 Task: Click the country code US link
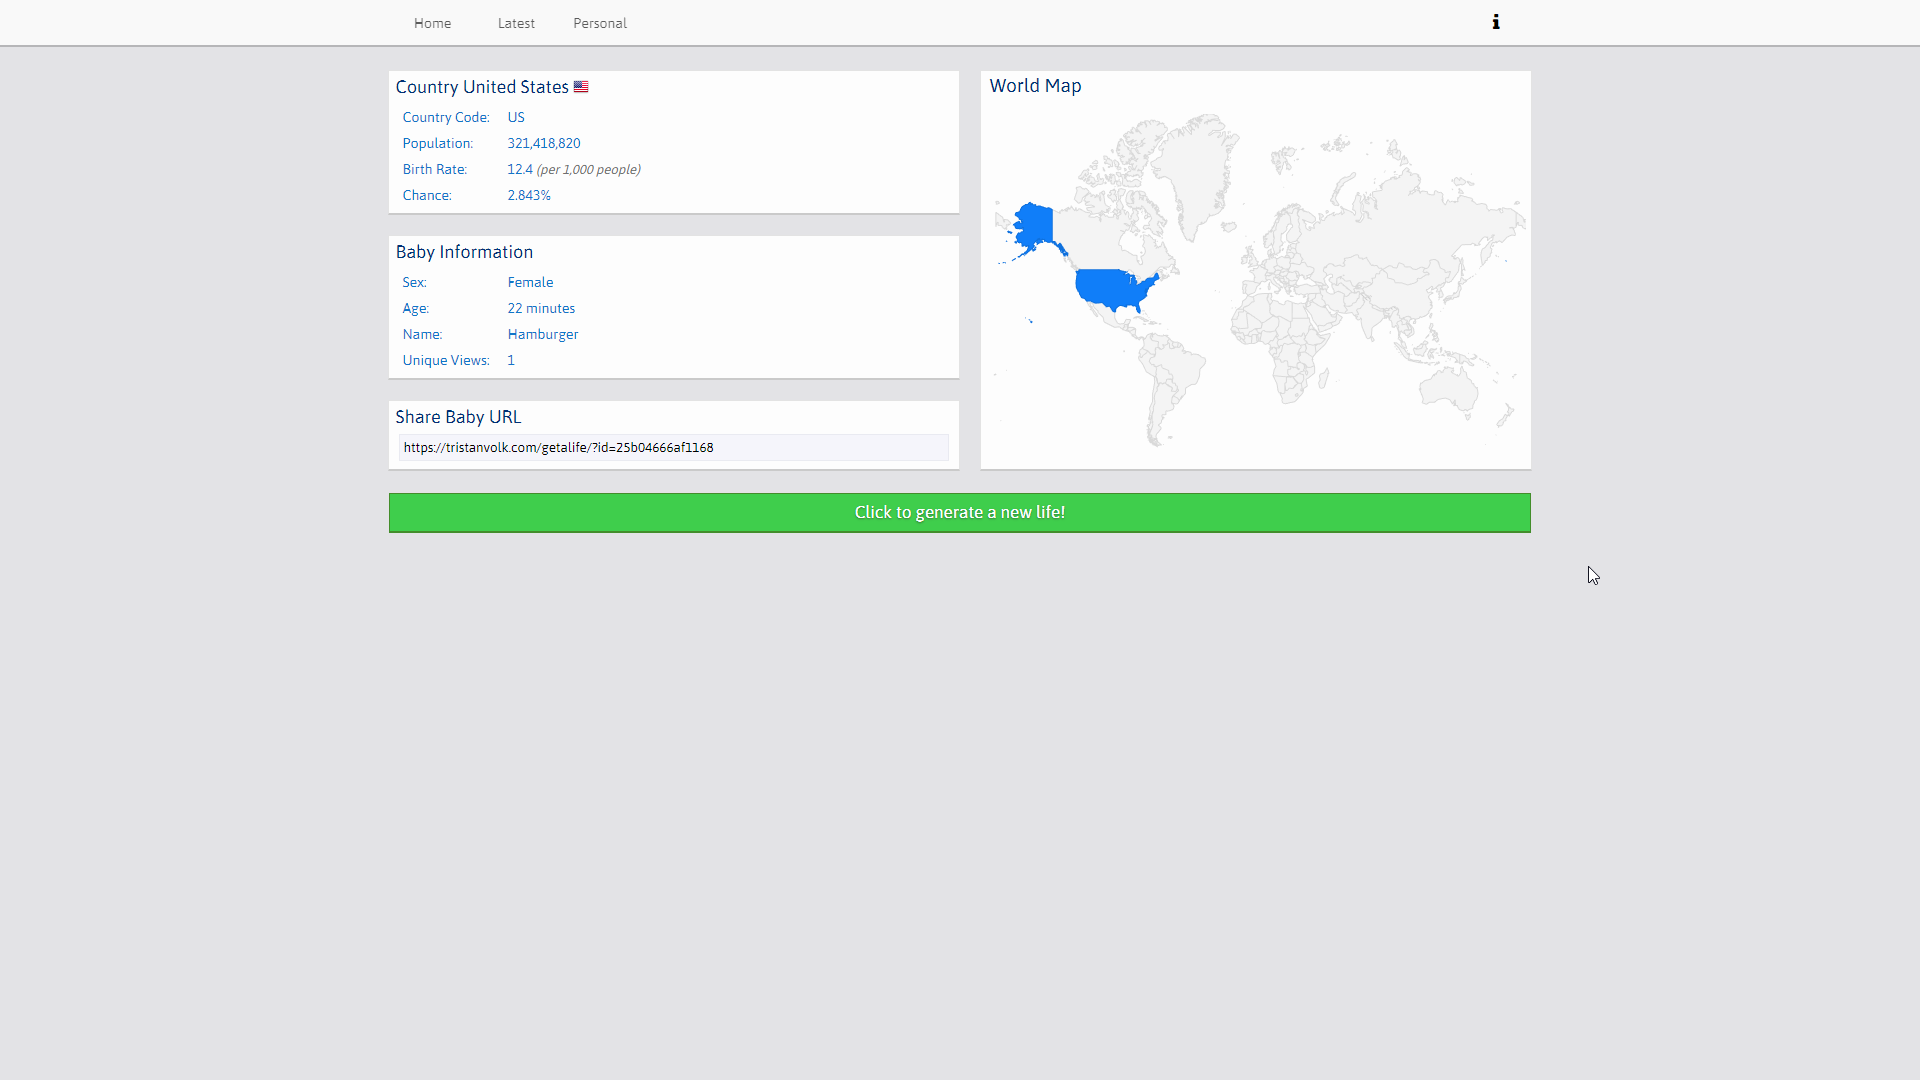(x=515, y=117)
